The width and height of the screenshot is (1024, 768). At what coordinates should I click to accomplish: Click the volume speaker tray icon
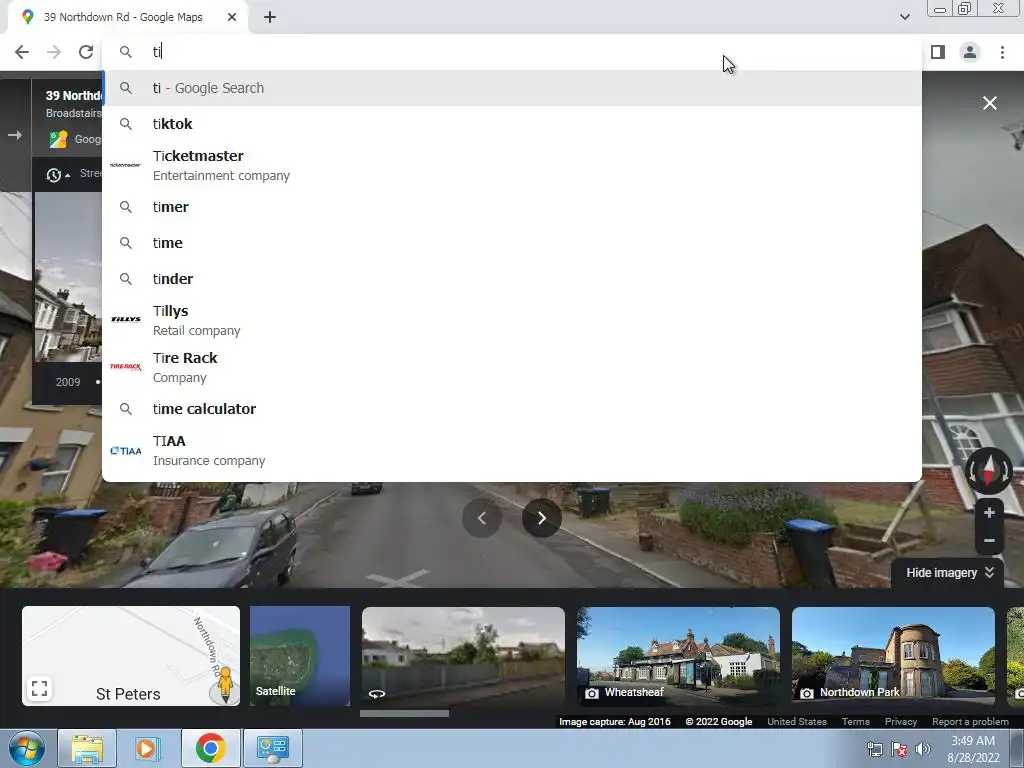point(922,749)
